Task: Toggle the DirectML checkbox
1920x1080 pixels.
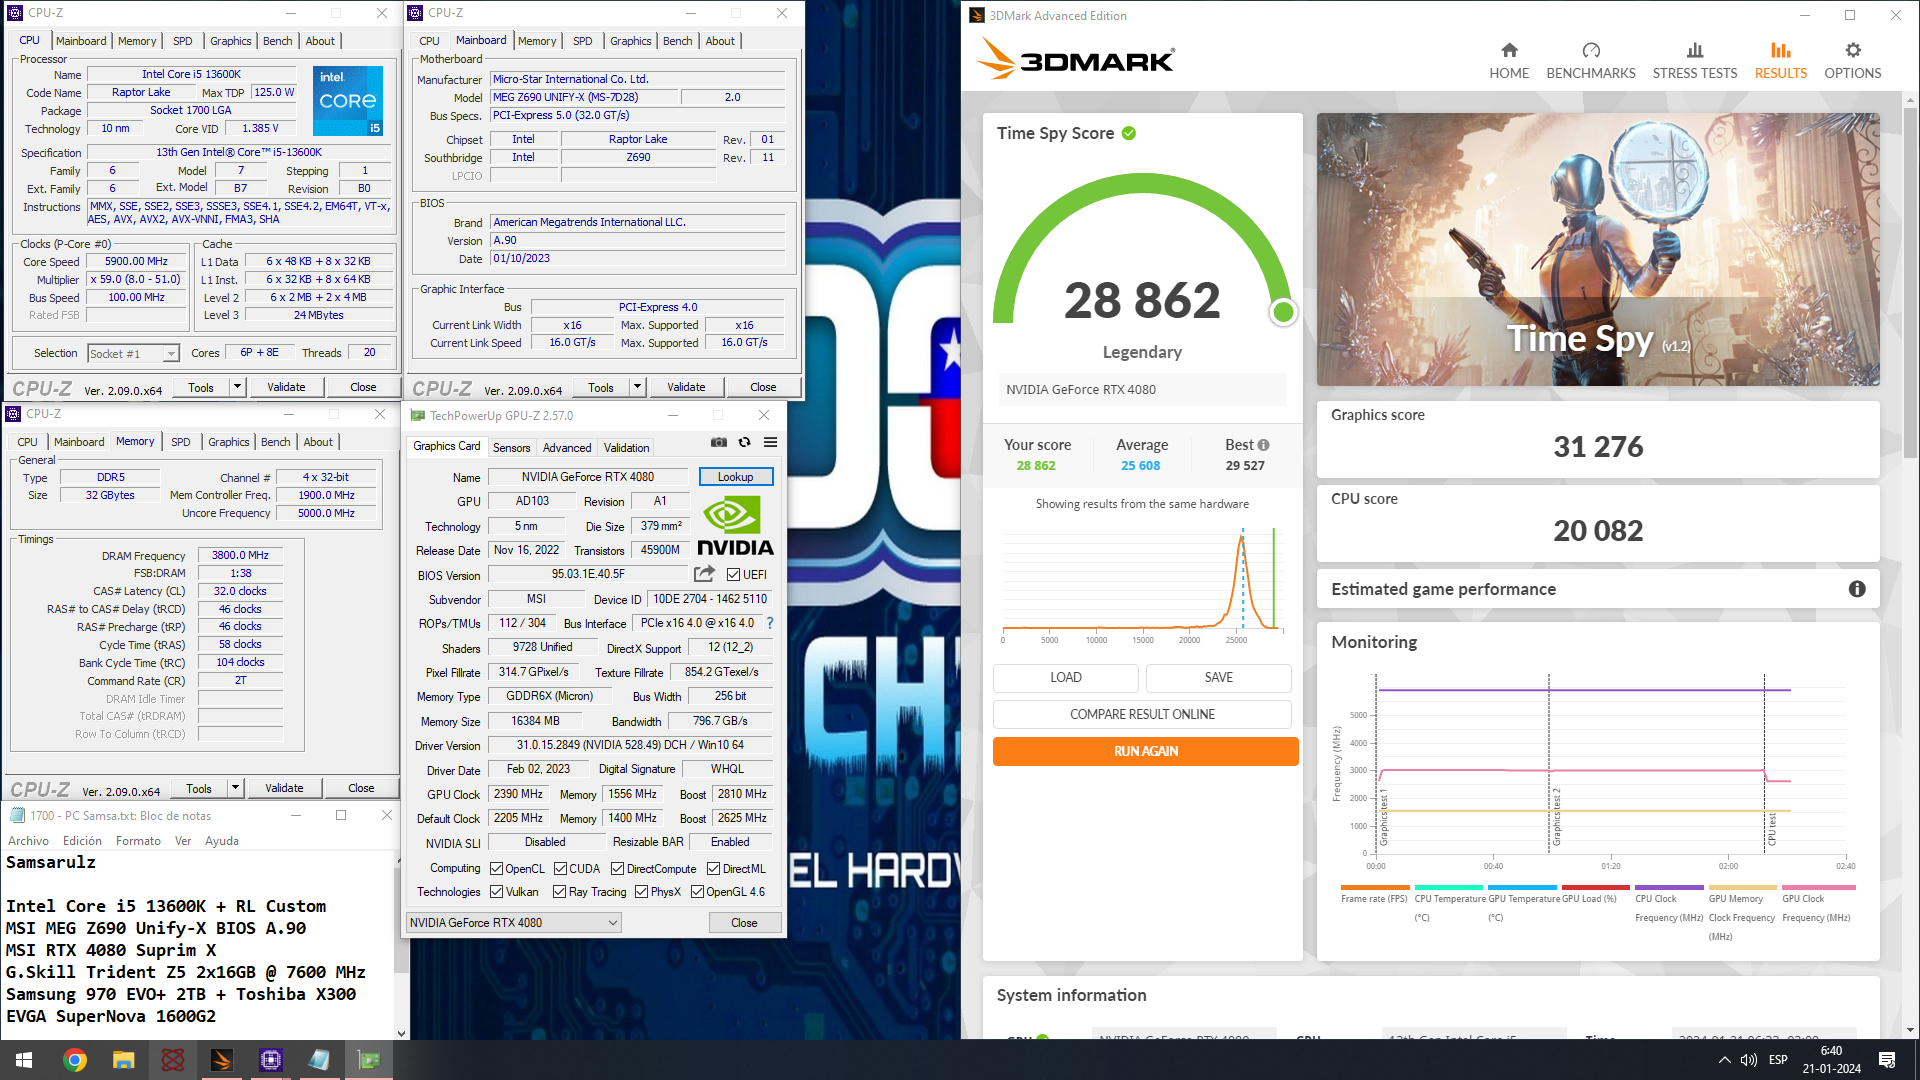Action: tap(713, 868)
